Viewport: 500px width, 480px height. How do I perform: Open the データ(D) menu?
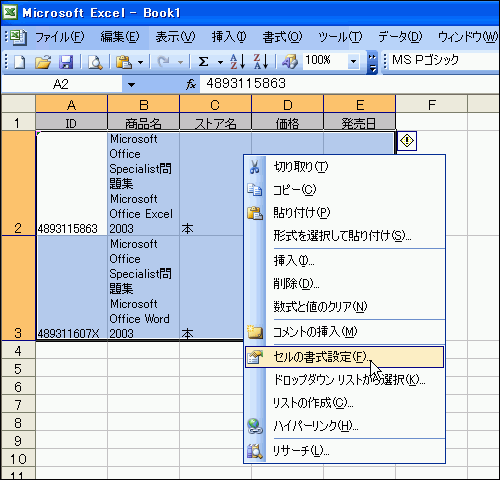click(400, 37)
